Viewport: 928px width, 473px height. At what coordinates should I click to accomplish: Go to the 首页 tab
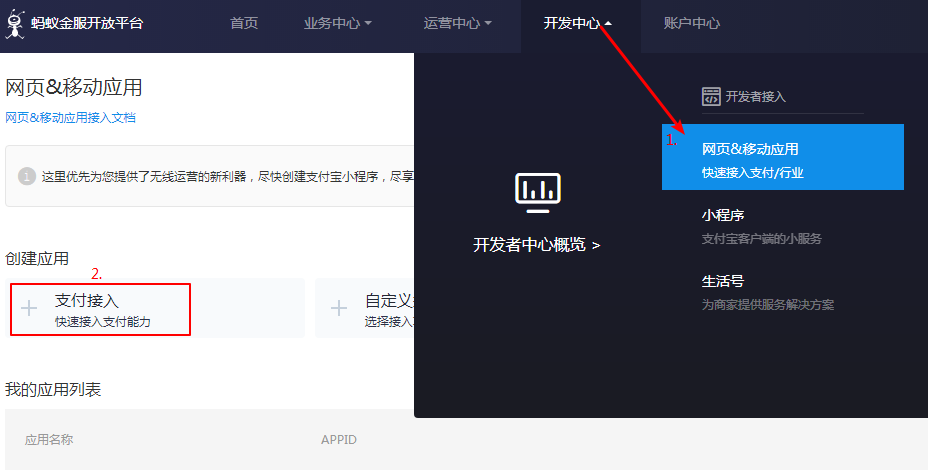click(x=244, y=24)
